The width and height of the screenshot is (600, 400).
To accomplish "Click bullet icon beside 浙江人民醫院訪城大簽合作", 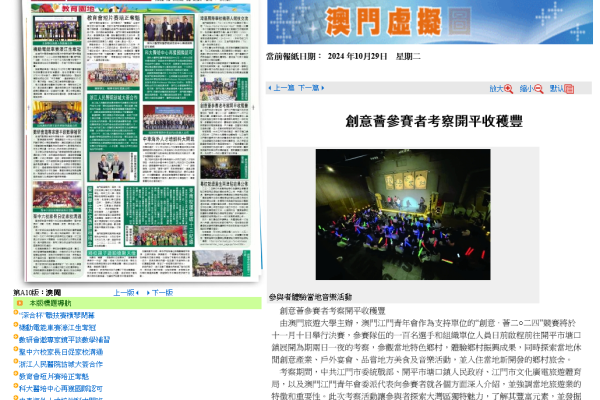I will point(16,362).
